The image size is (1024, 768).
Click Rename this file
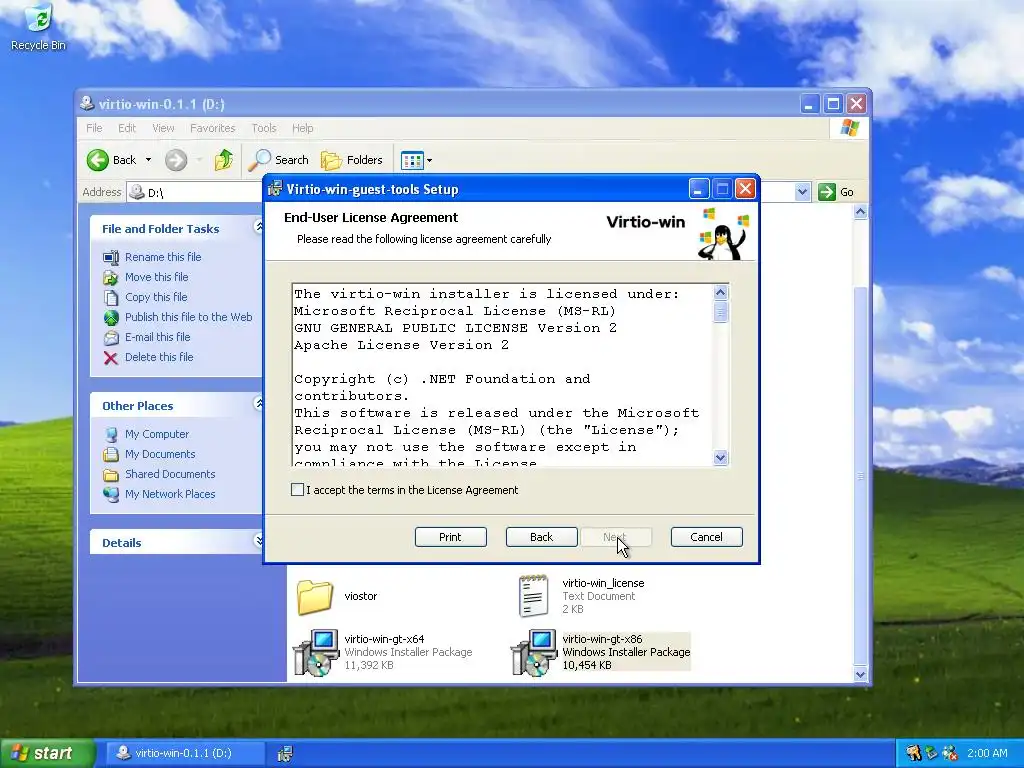click(163, 257)
